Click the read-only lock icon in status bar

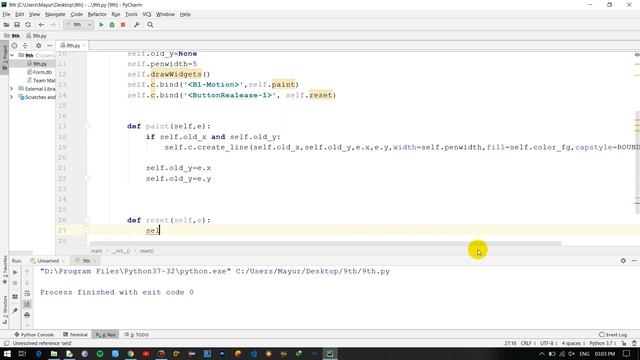[x=624, y=343]
